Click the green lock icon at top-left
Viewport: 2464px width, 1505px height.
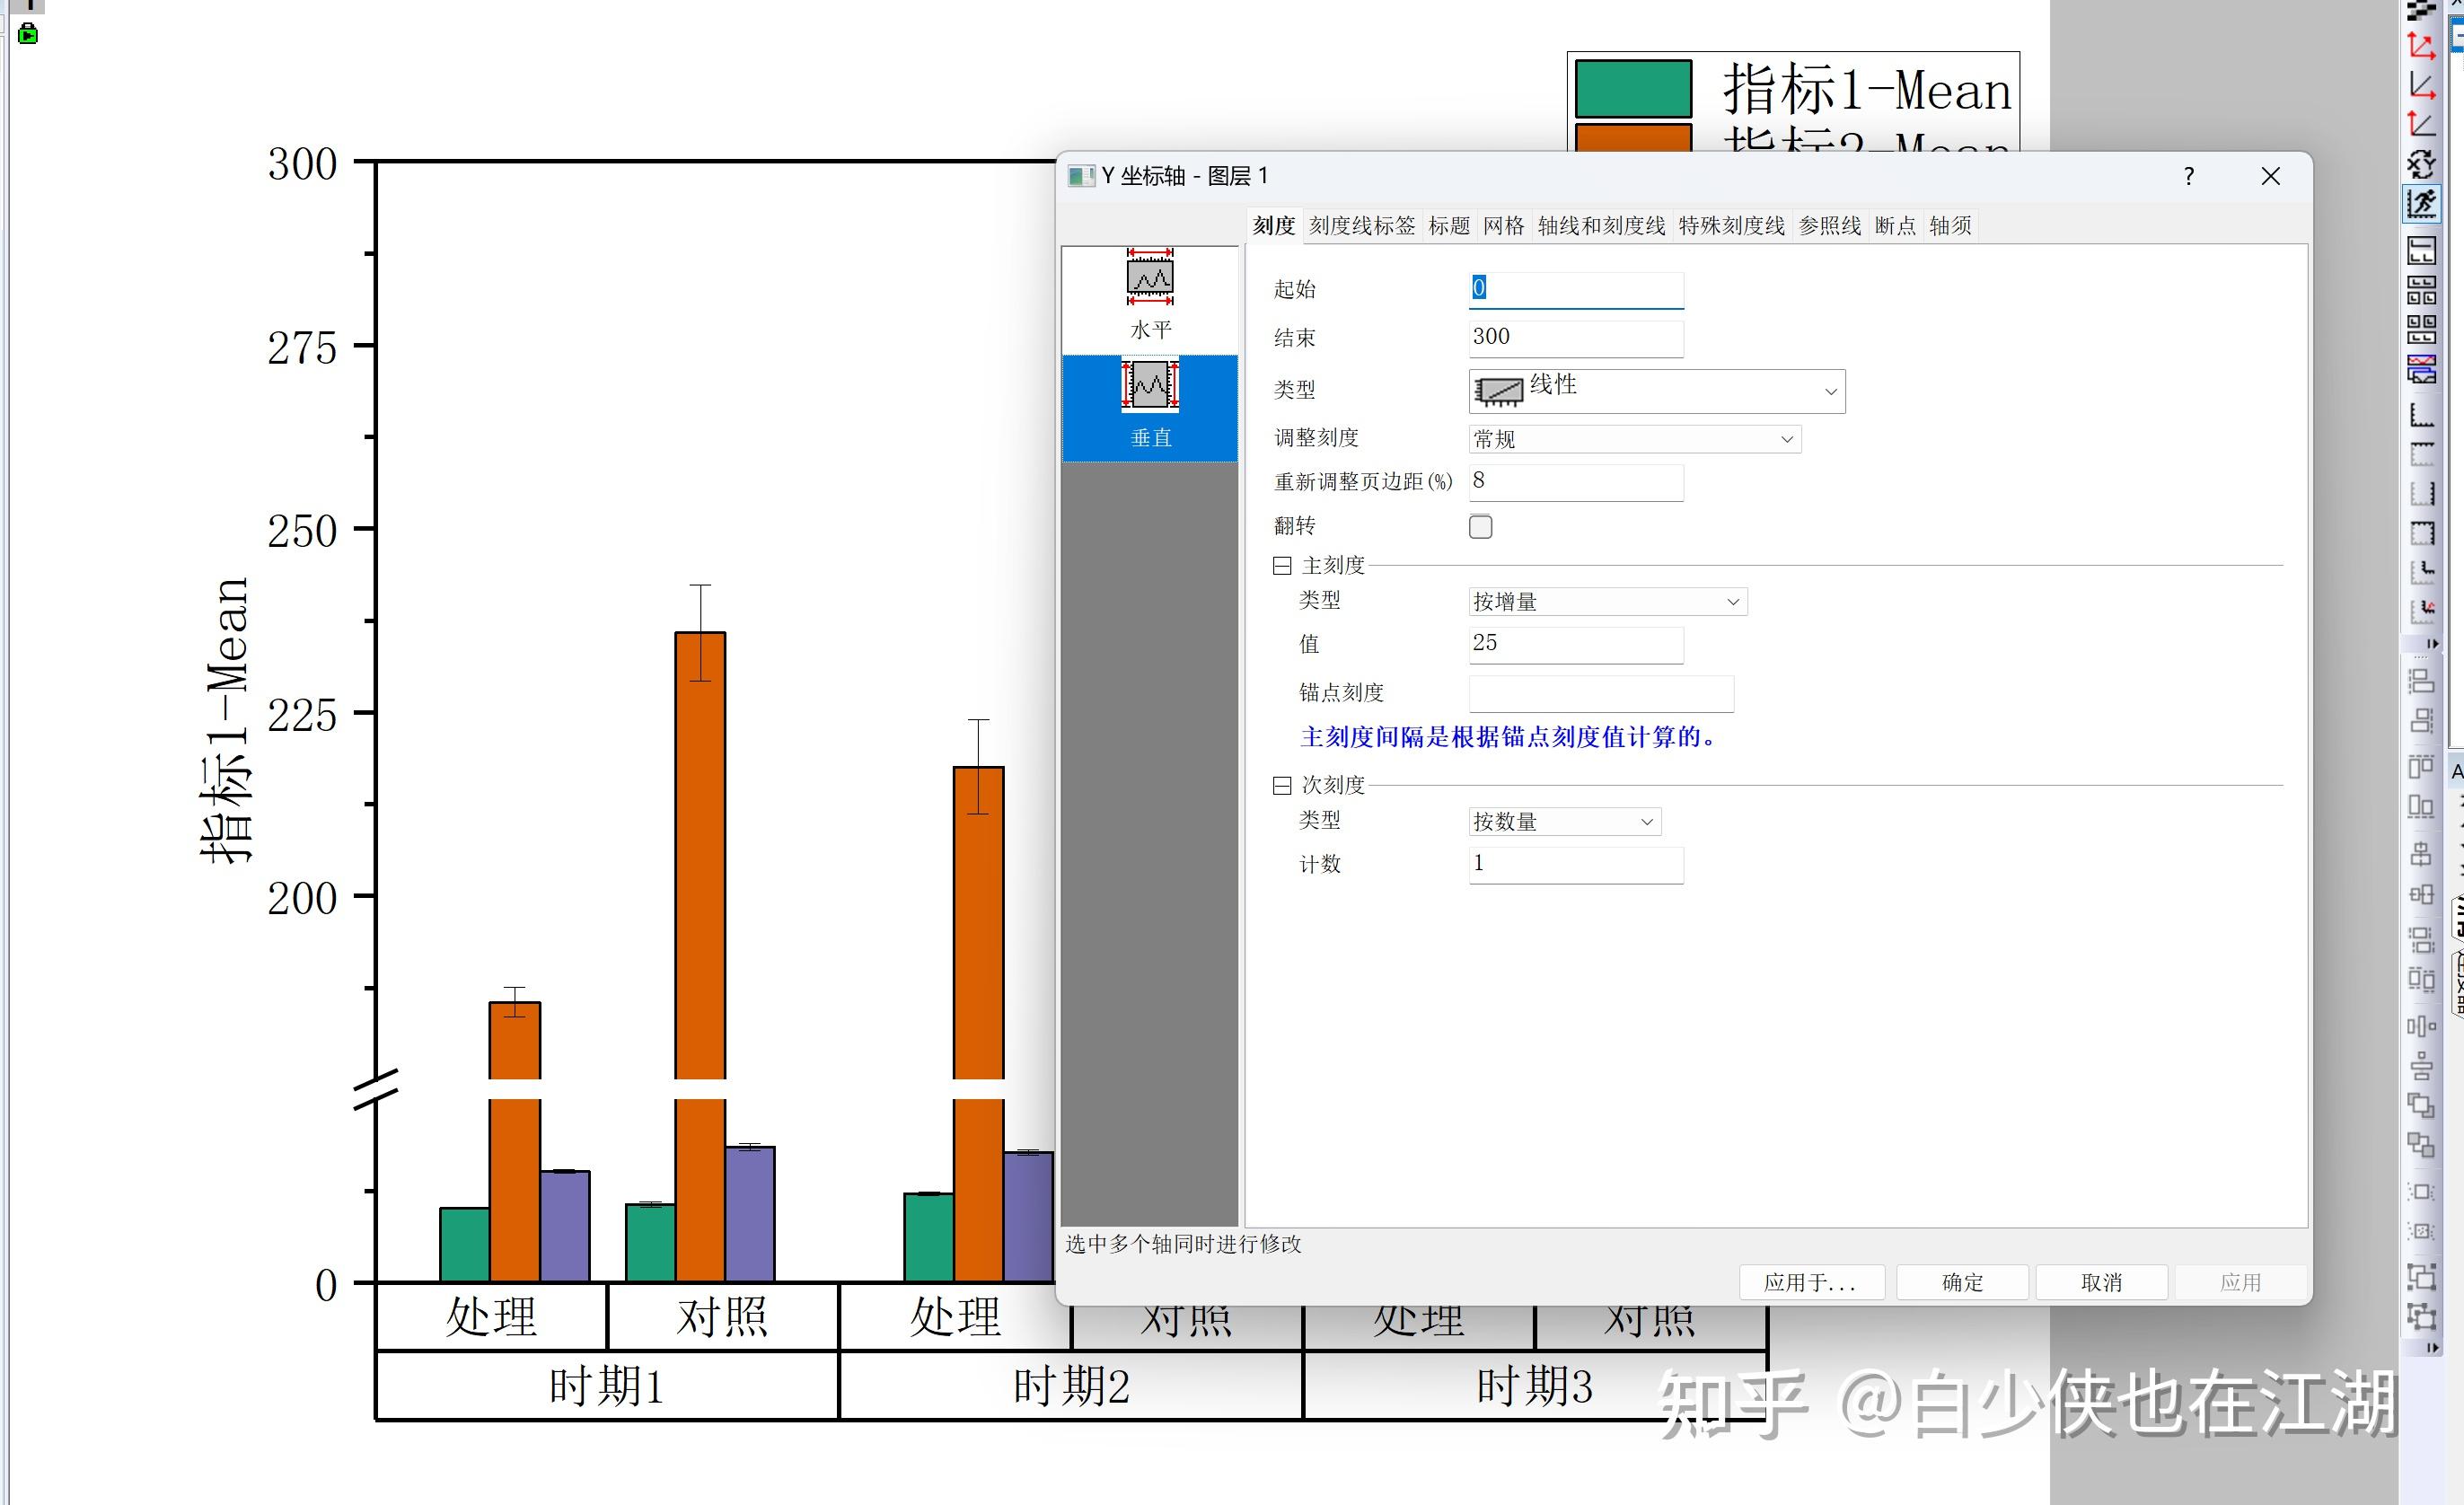pyautogui.click(x=28, y=35)
